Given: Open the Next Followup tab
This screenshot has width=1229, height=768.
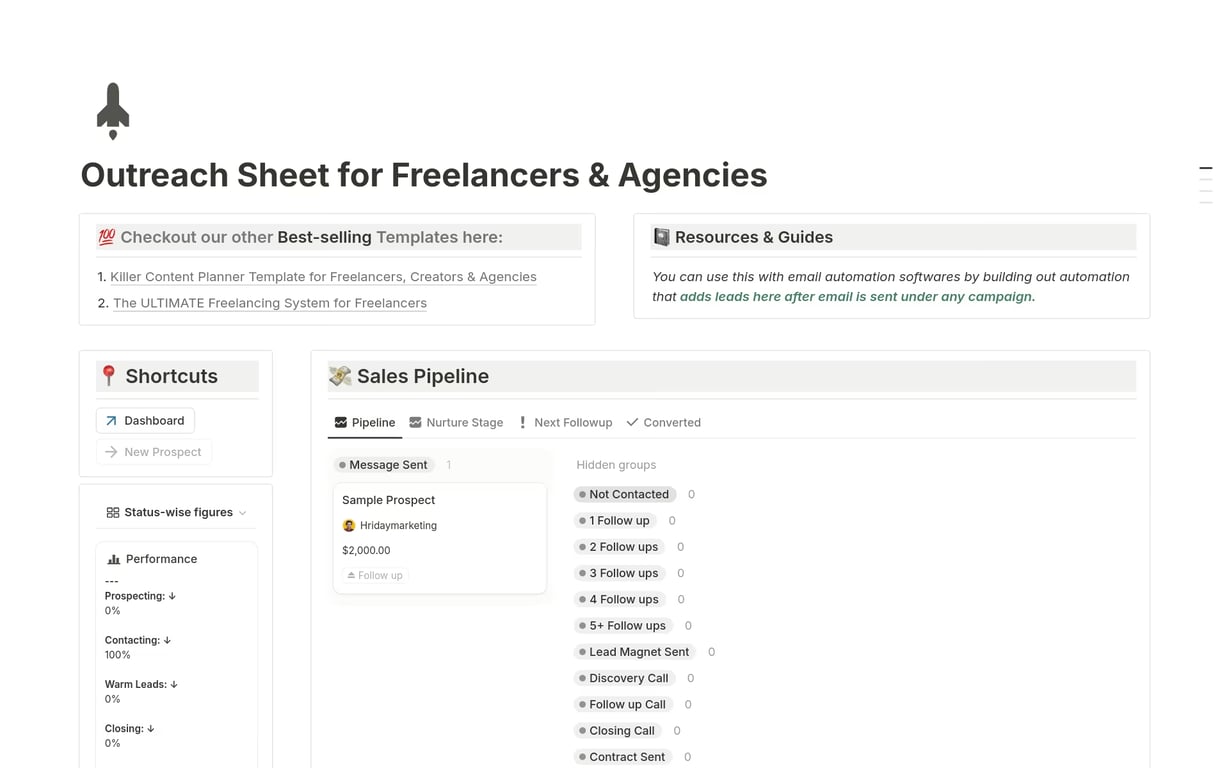Looking at the screenshot, I should tap(565, 422).
